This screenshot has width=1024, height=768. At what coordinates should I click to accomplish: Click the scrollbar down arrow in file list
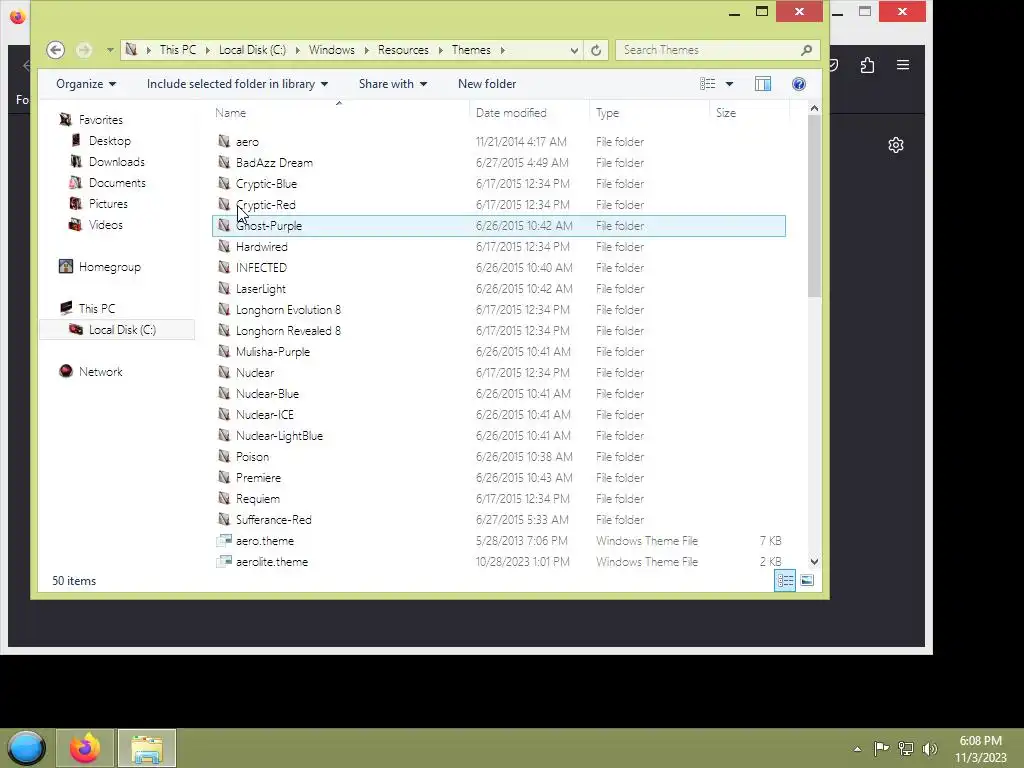tap(814, 562)
